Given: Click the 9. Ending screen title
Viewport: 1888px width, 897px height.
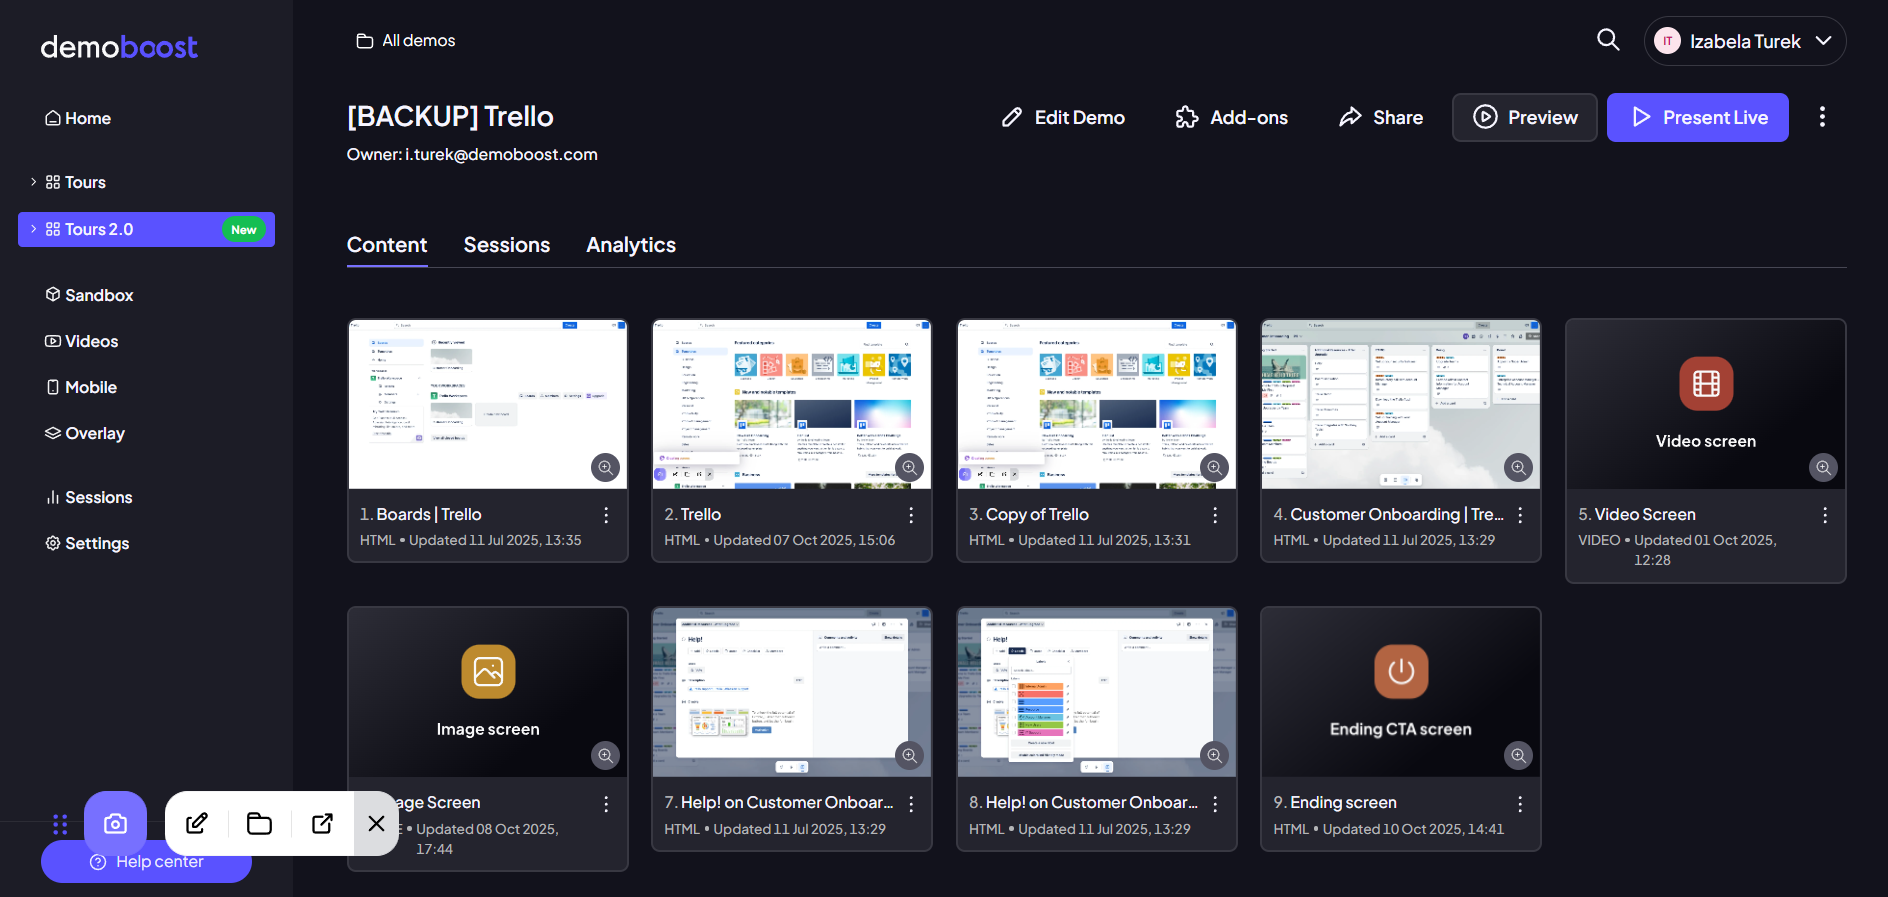Looking at the screenshot, I should coord(1335,803).
